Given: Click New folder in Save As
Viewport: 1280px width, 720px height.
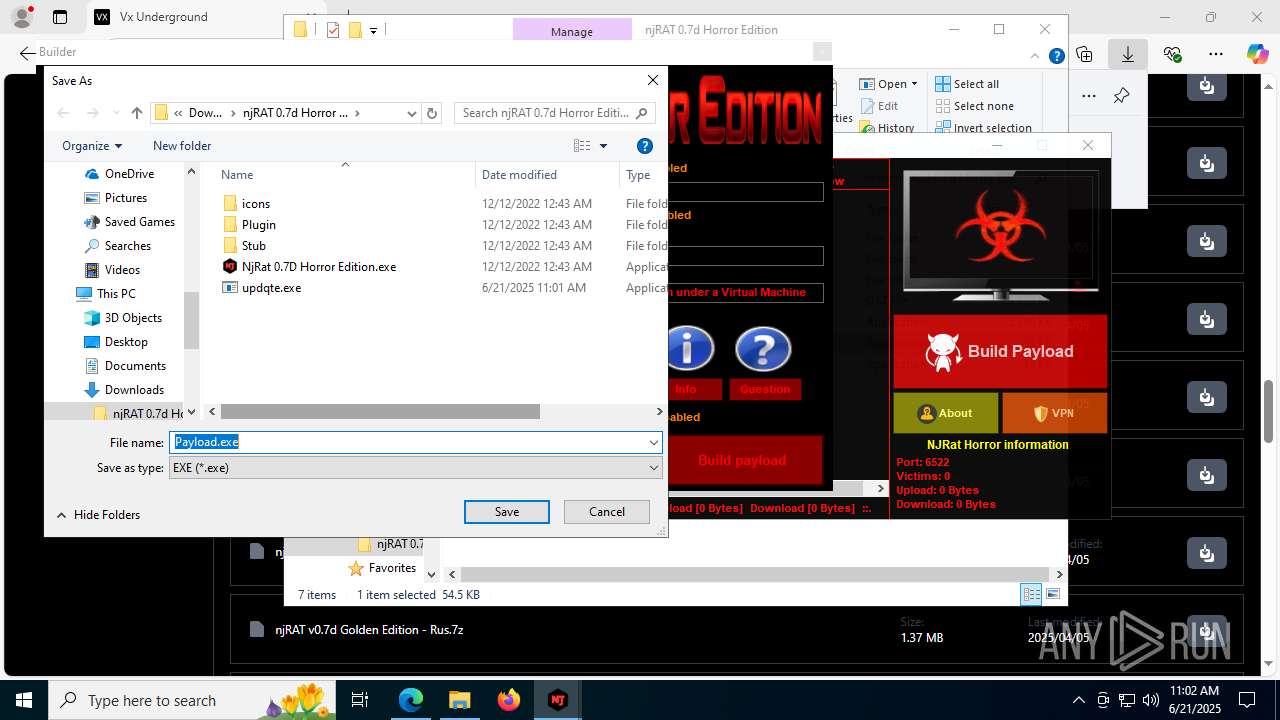Looking at the screenshot, I should pyautogui.click(x=182, y=146).
